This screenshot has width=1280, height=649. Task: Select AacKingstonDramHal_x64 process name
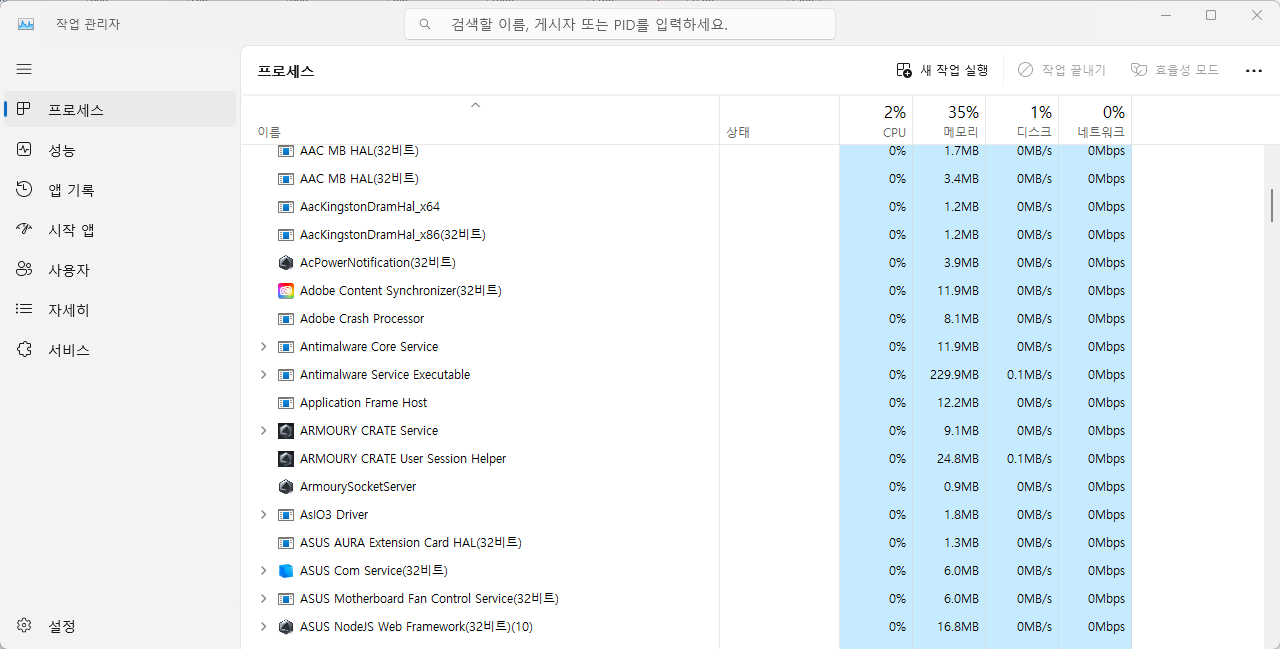(x=370, y=207)
